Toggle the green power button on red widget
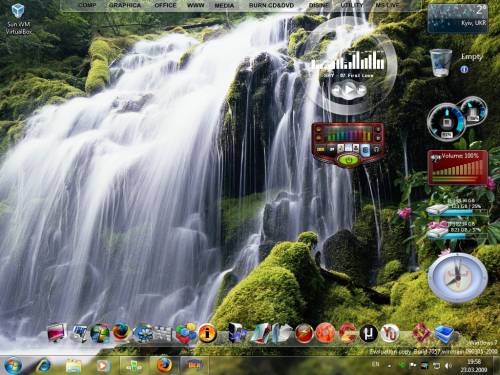Viewport: 500px width, 375px height. [349, 160]
